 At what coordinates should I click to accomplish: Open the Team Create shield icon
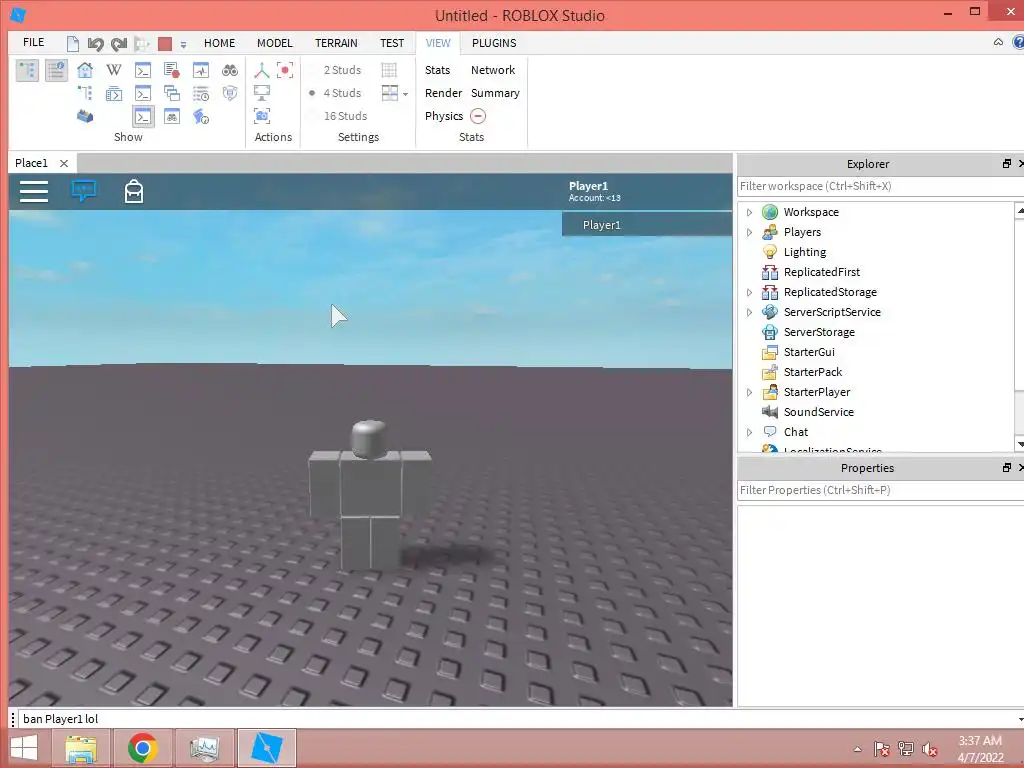229,93
